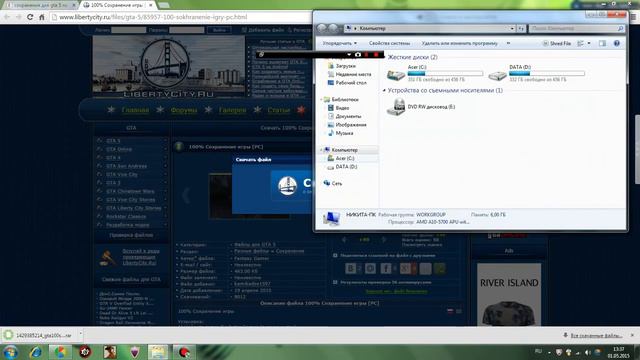Open the gear application on the taskbar
This screenshot has width=640, height=360.
coord(85,352)
